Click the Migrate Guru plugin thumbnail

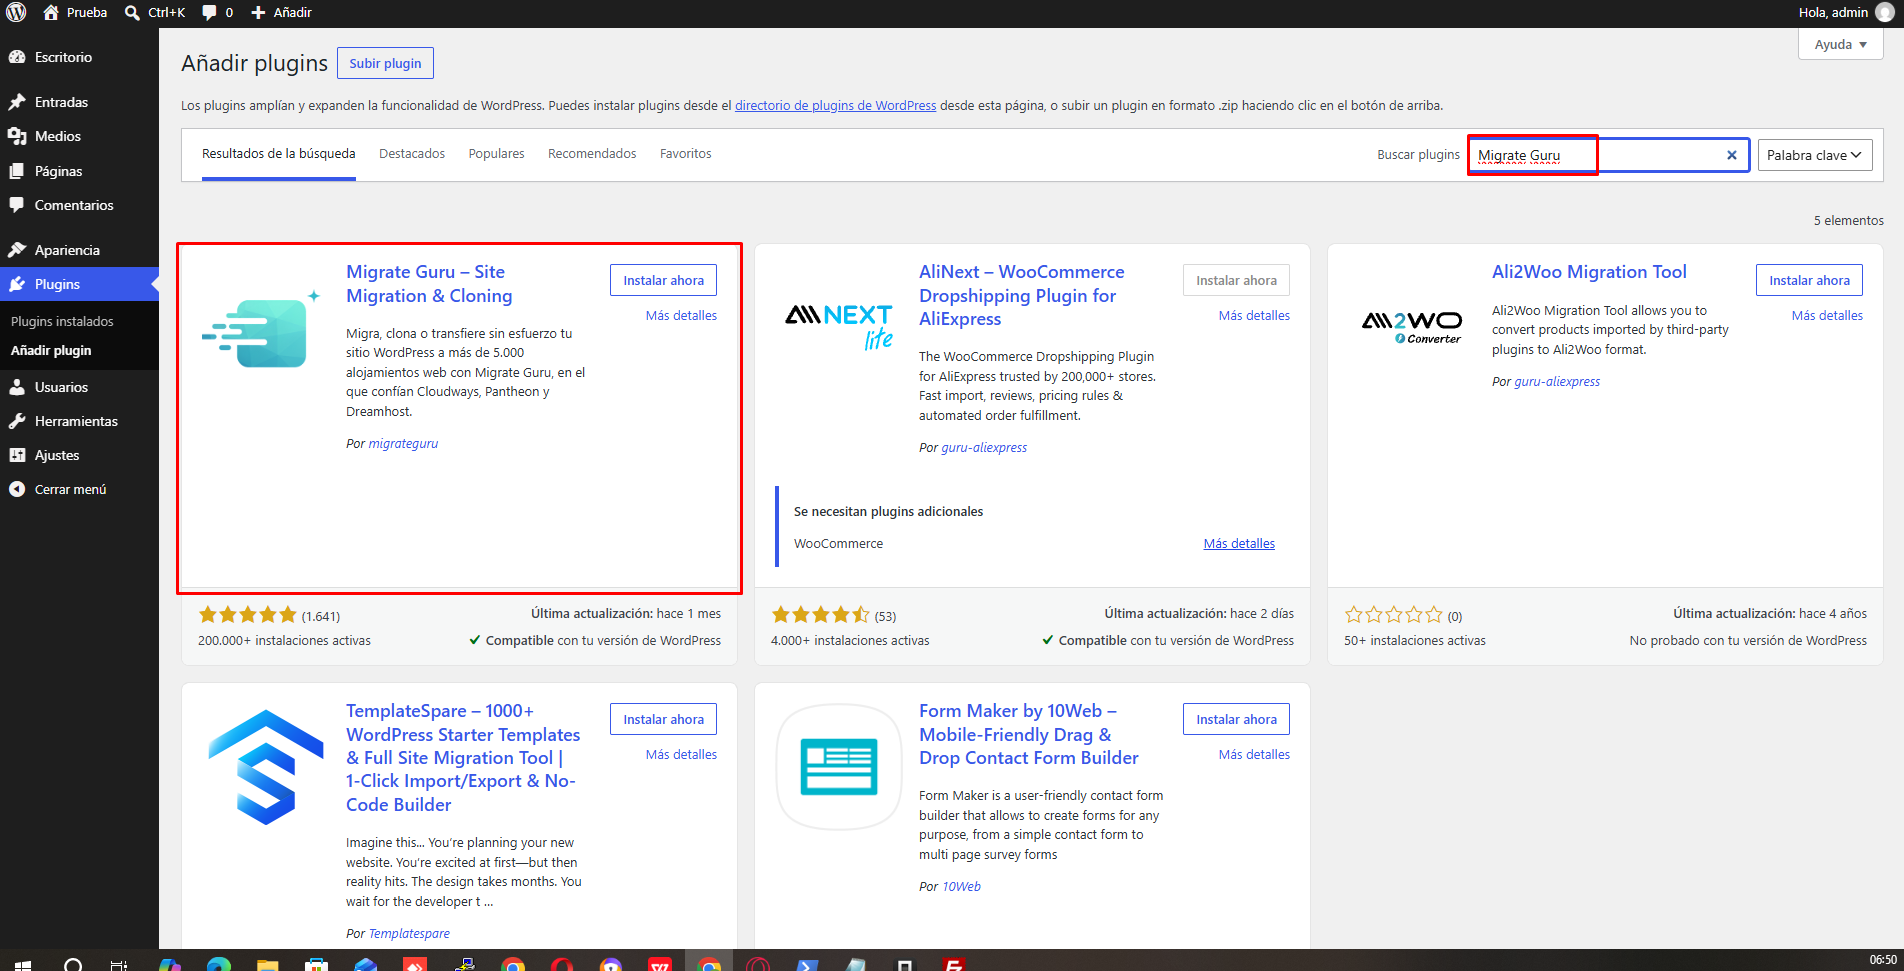(x=262, y=330)
